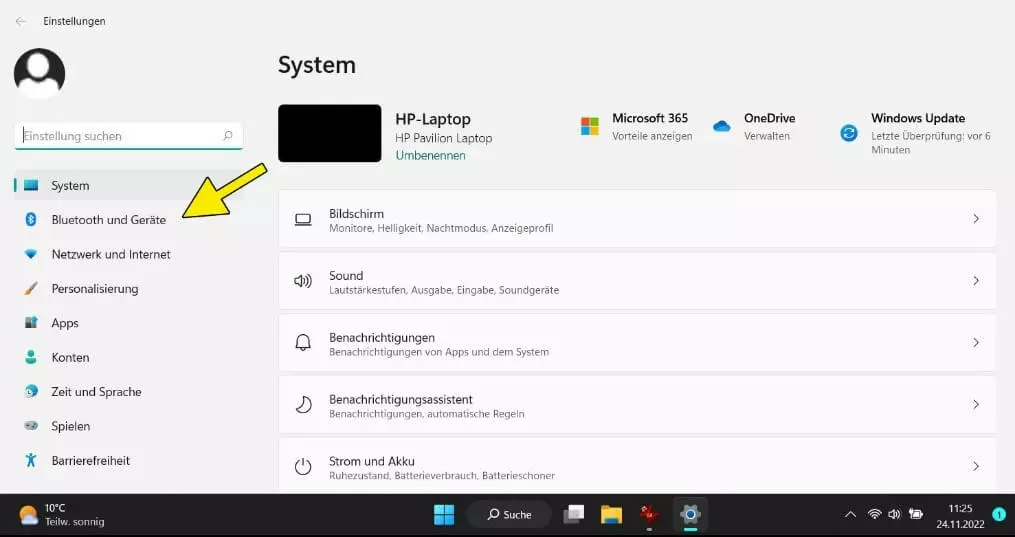The width and height of the screenshot is (1015, 537).
Task: Click the Windows Update title text
Action: 918,118
